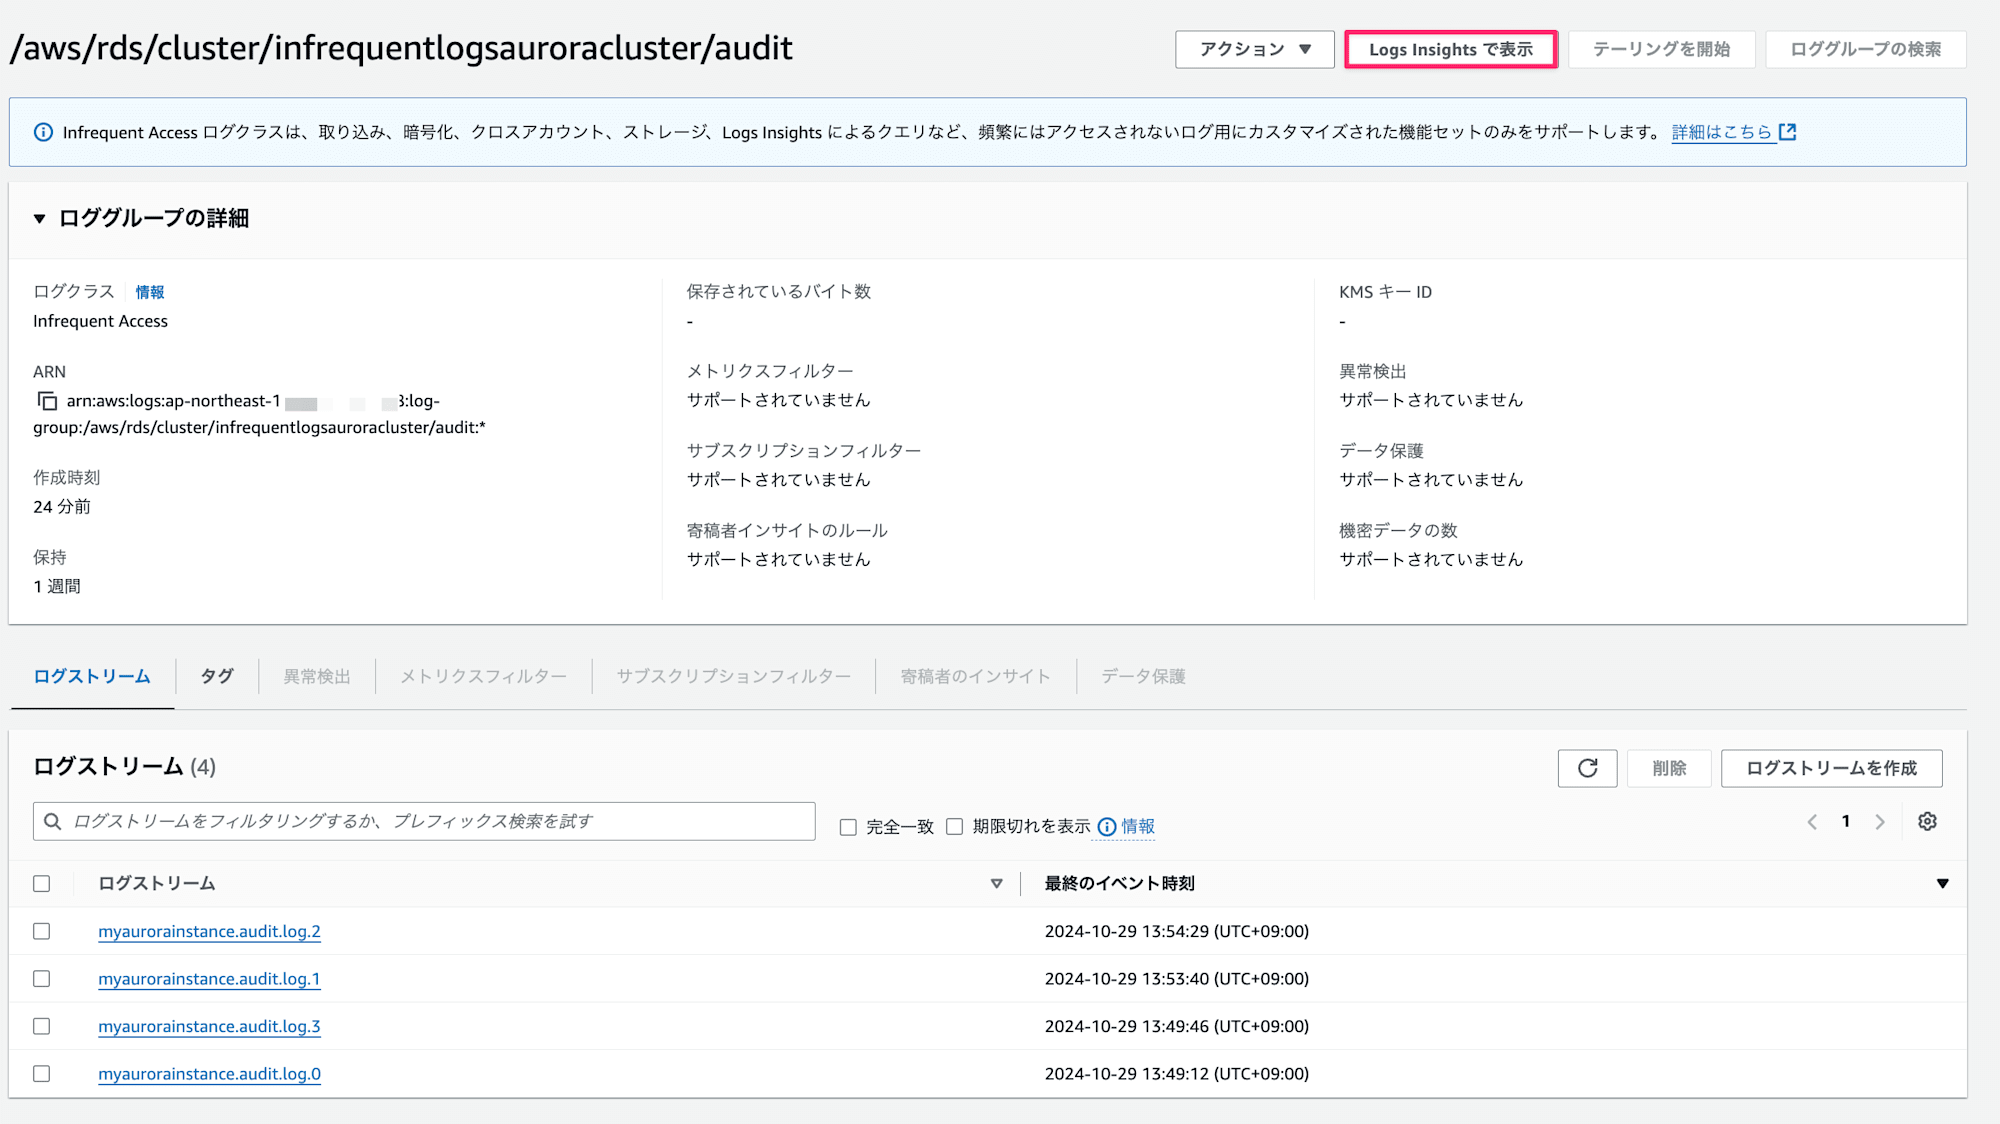
Task: Open the 異常検出 tab
Action: click(317, 676)
